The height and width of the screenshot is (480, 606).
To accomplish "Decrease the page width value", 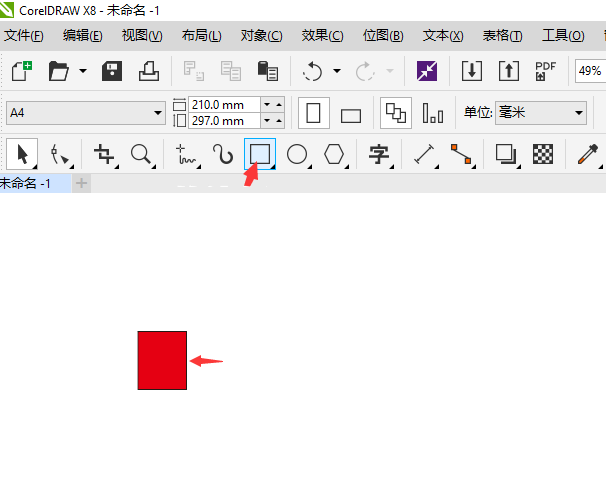I will point(267,105).
